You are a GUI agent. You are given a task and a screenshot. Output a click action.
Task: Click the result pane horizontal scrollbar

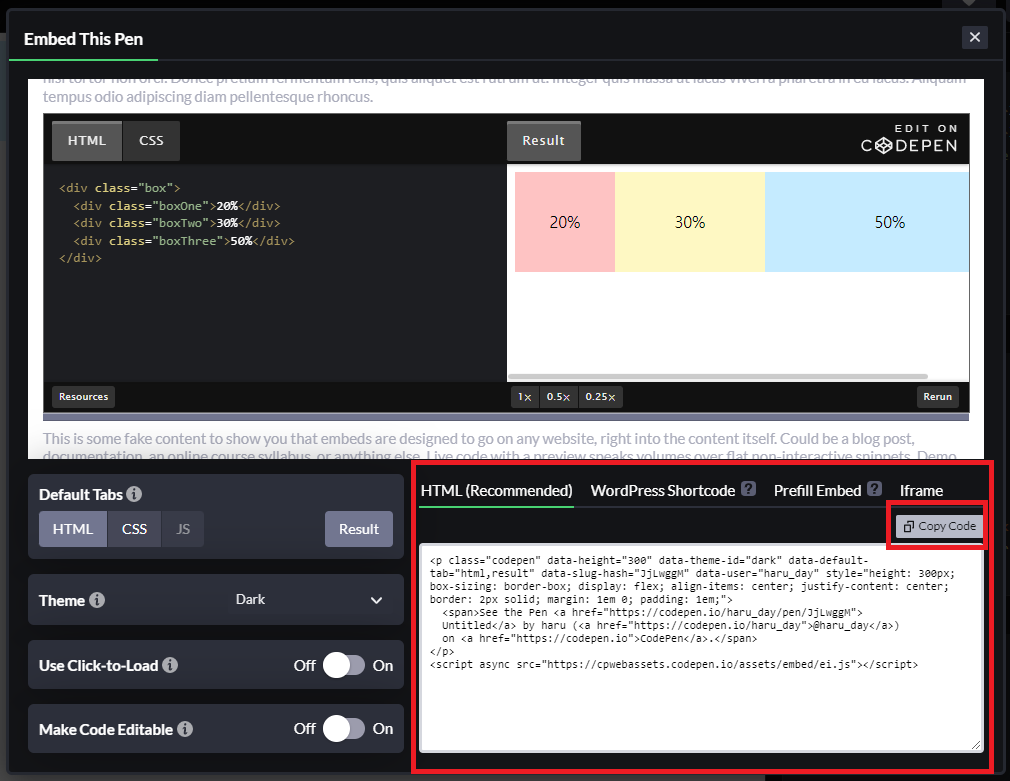point(718,376)
